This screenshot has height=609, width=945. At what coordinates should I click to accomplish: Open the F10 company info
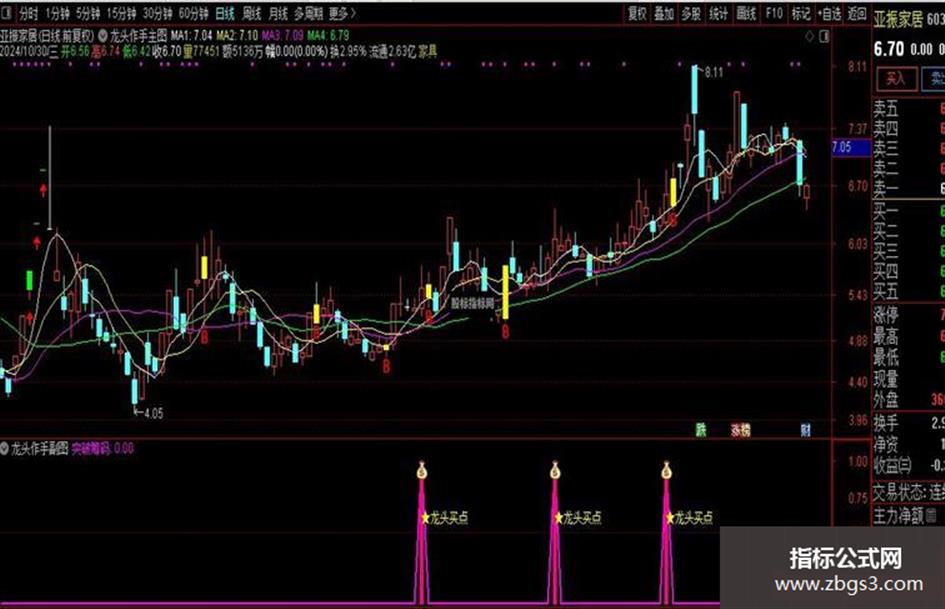pyautogui.click(x=774, y=13)
